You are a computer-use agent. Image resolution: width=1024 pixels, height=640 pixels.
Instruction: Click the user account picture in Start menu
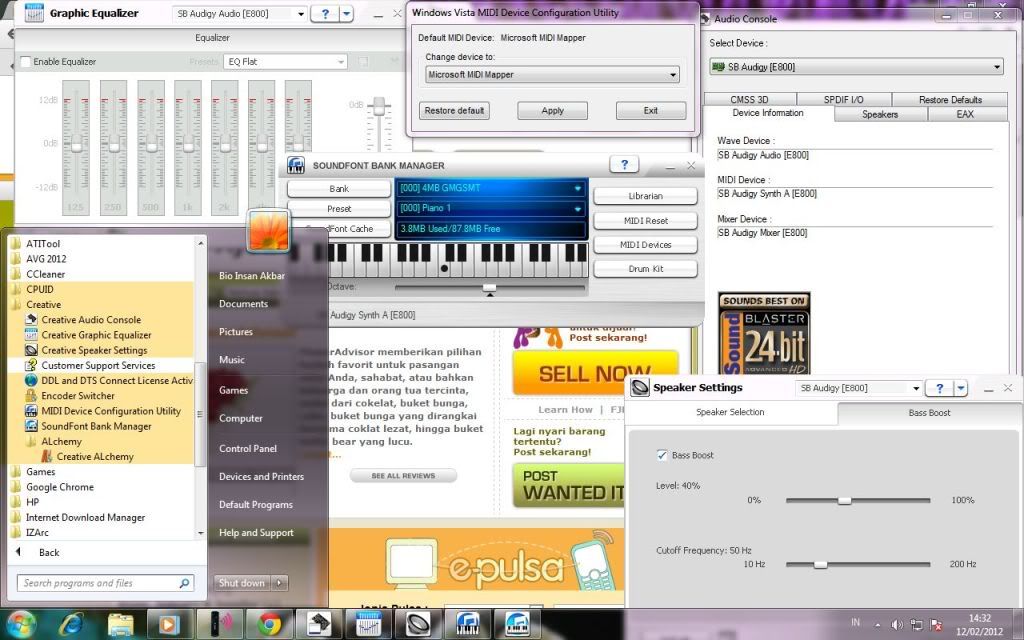click(x=268, y=231)
